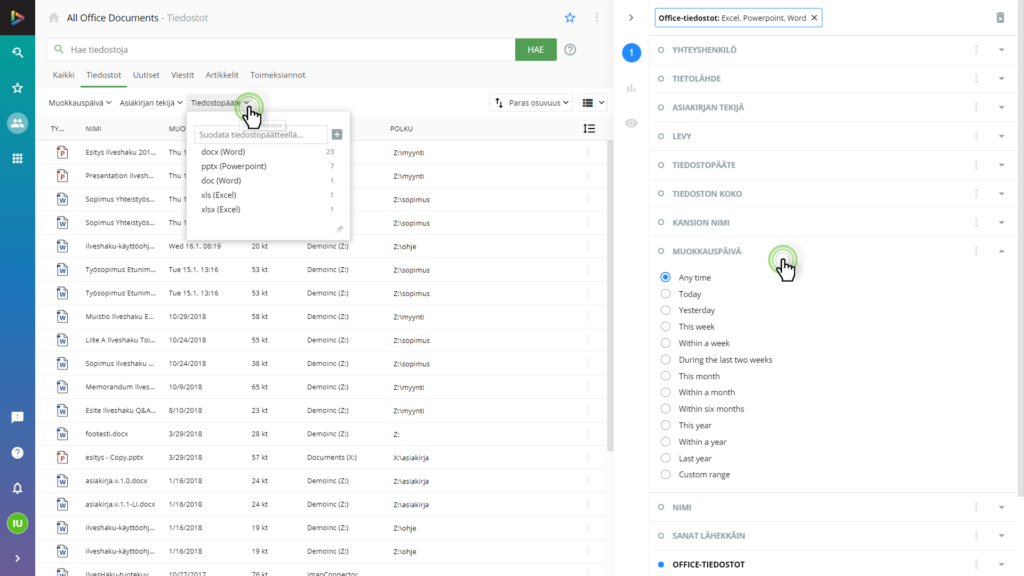Open the apps grid in left sidebar
The height and width of the screenshot is (576, 1024).
18,158
